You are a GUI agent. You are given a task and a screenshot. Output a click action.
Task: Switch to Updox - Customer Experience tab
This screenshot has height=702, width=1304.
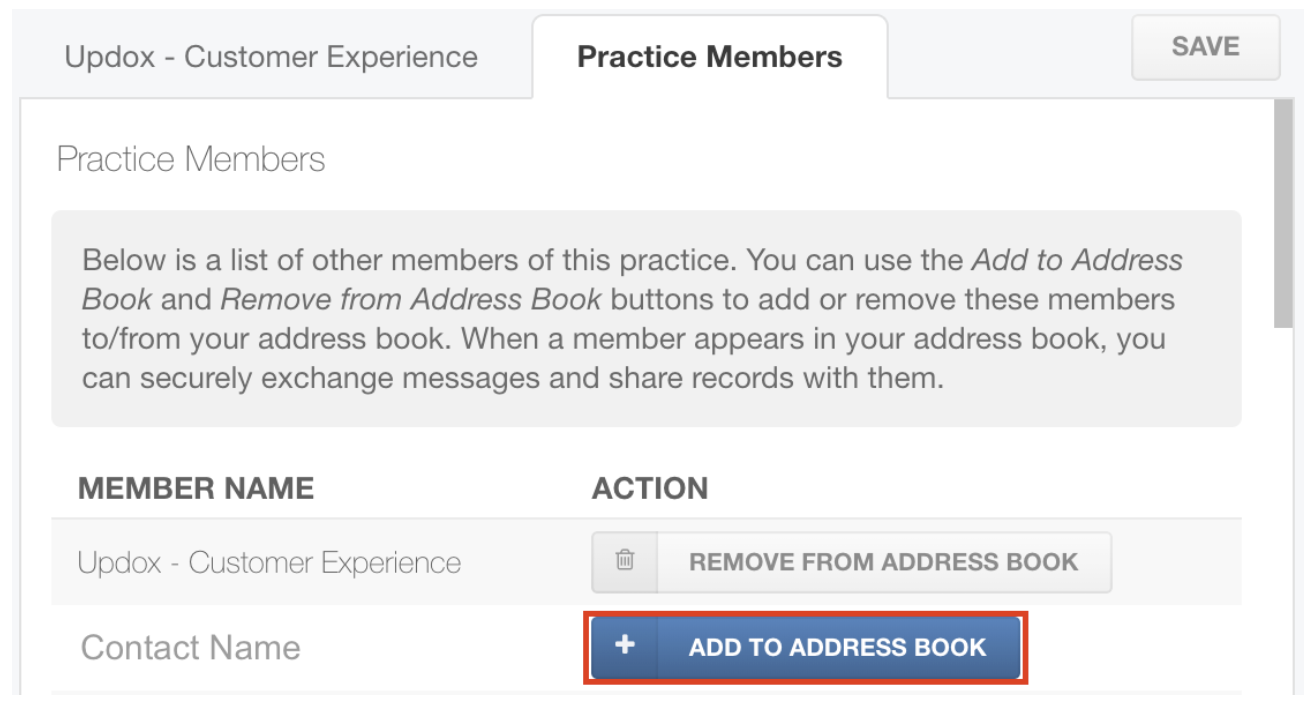[x=271, y=57]
